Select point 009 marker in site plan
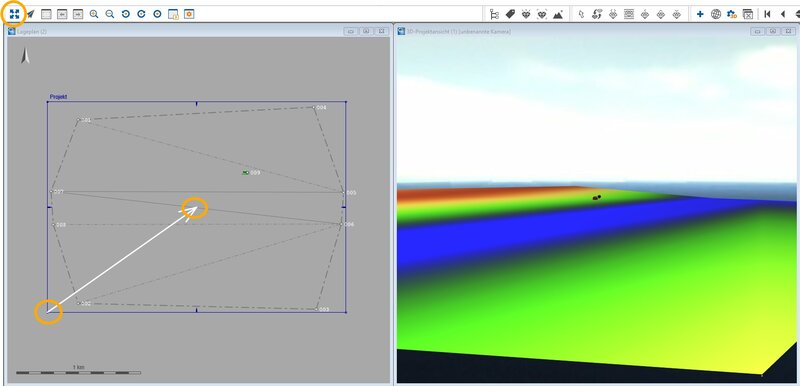 [245, 173]
